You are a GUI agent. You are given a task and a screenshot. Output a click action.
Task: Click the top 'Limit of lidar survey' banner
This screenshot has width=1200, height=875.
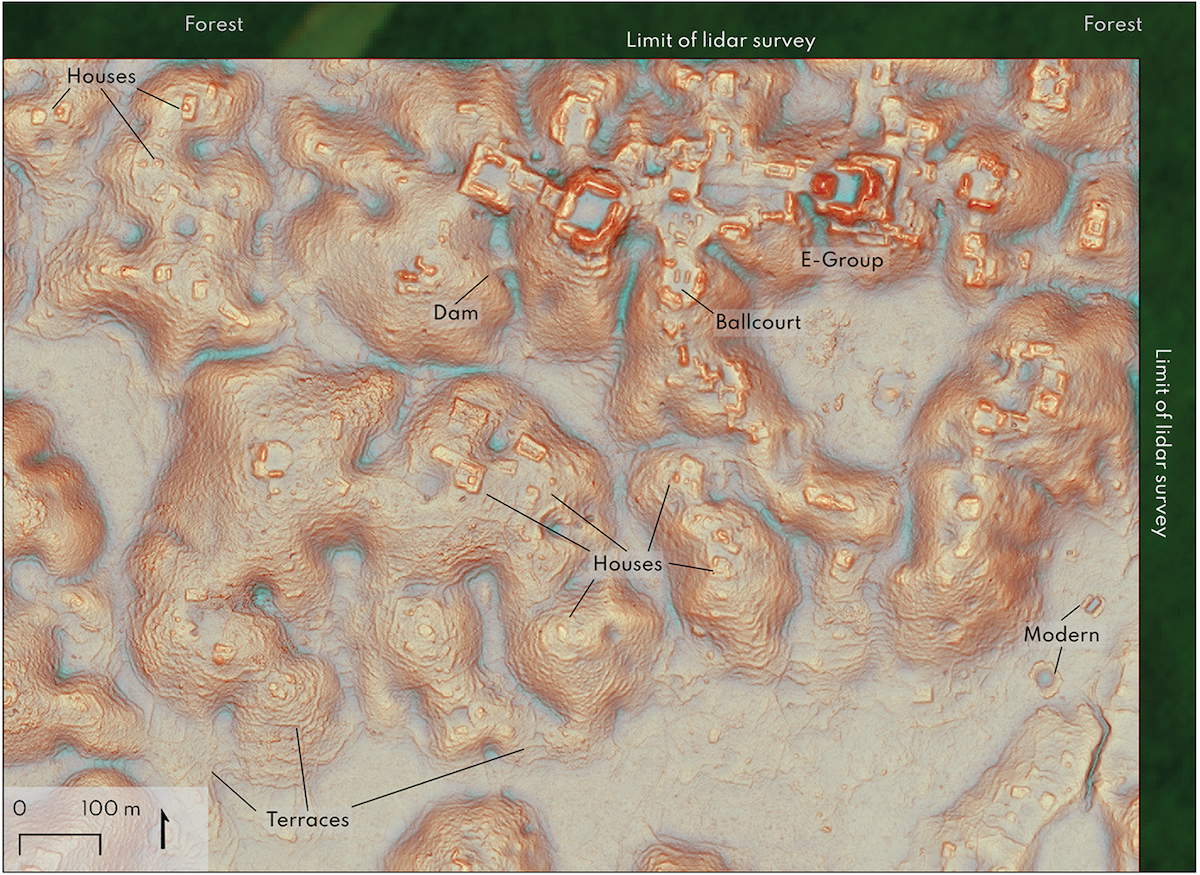(720, 42)
